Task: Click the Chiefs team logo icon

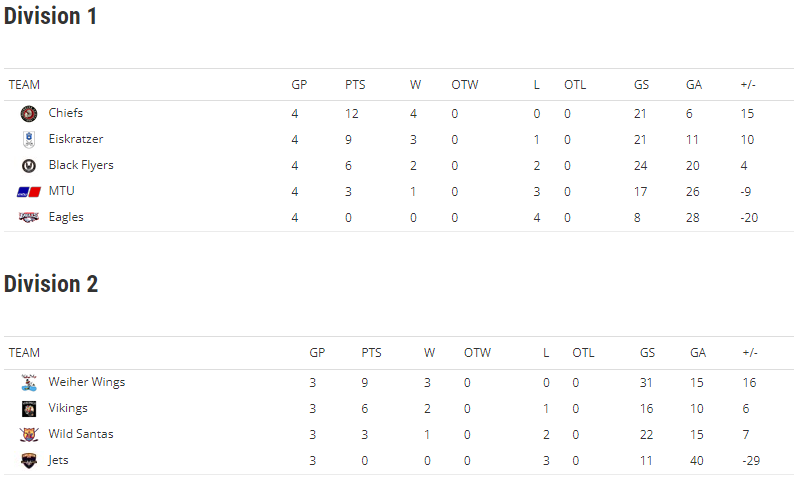Action: (29, 113)
